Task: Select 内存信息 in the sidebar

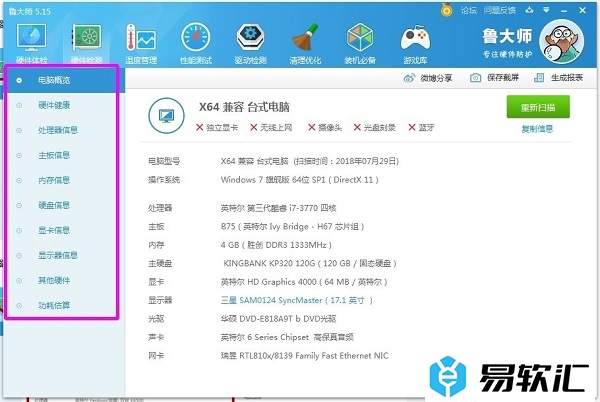Action: coord(62,180)
